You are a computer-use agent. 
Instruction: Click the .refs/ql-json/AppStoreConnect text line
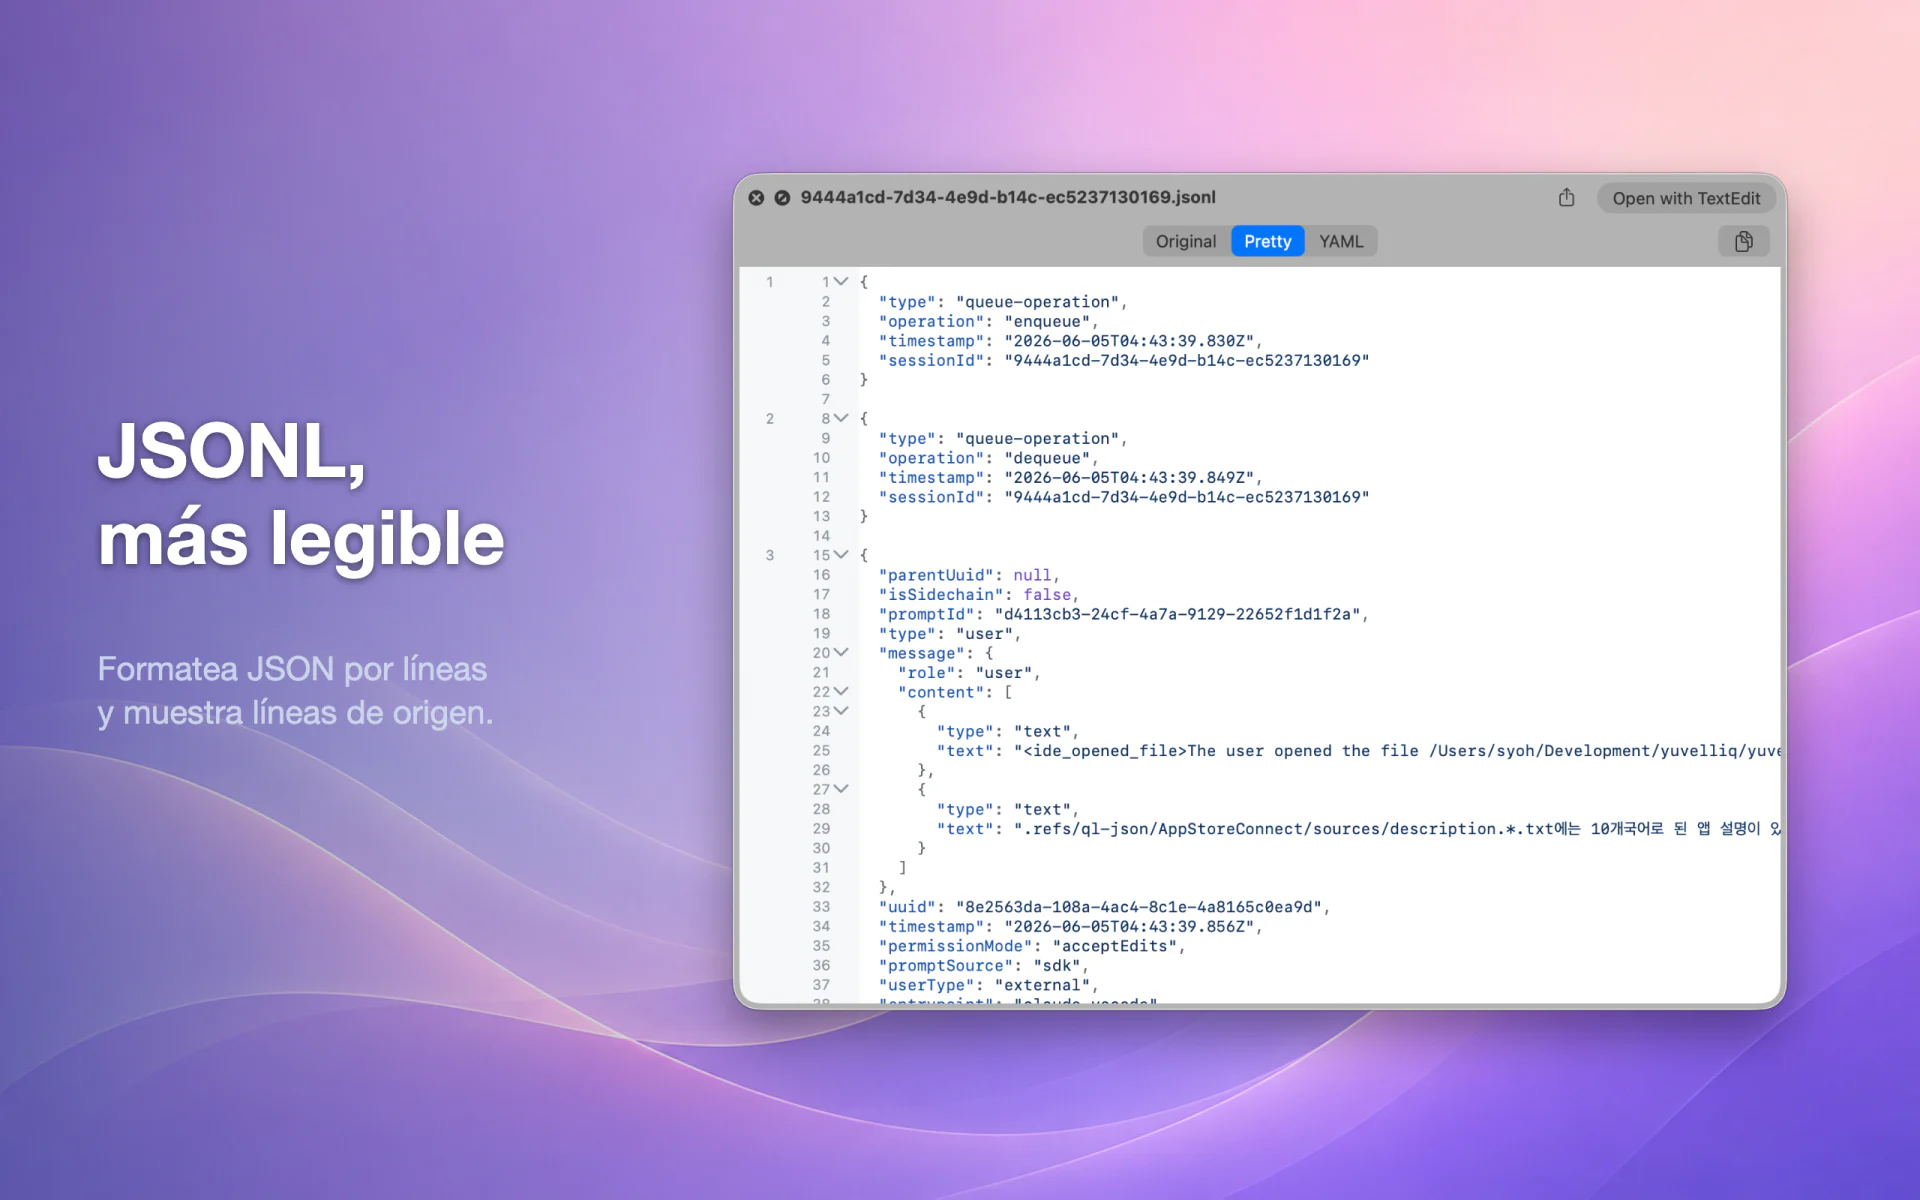coord(1358,829)
